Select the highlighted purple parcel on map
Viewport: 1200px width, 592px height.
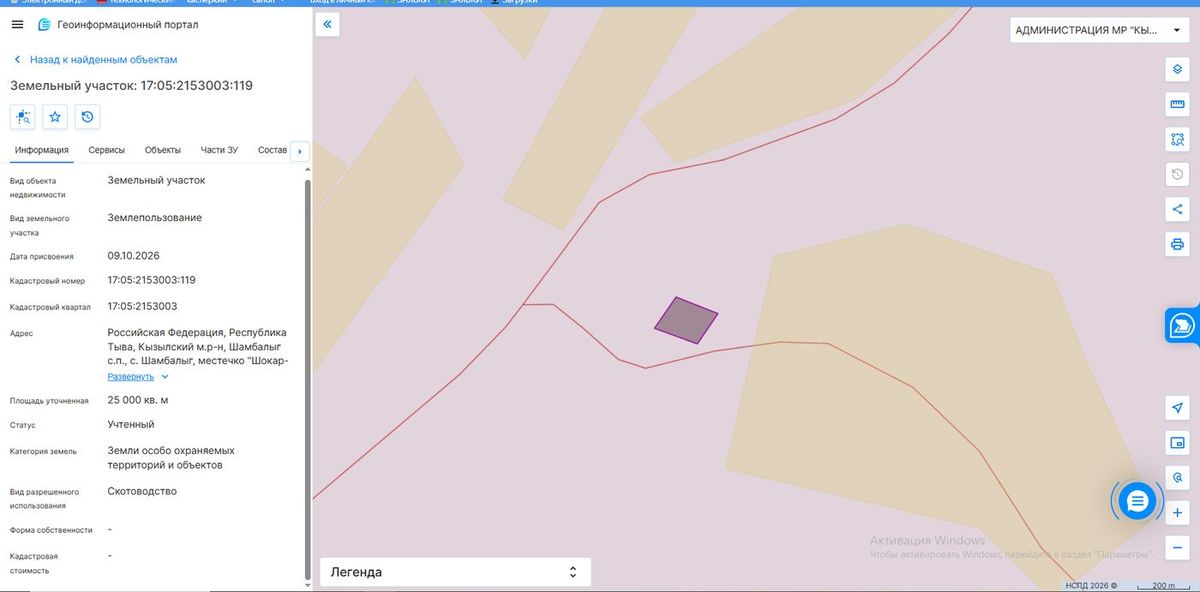[x=686, y=320]
